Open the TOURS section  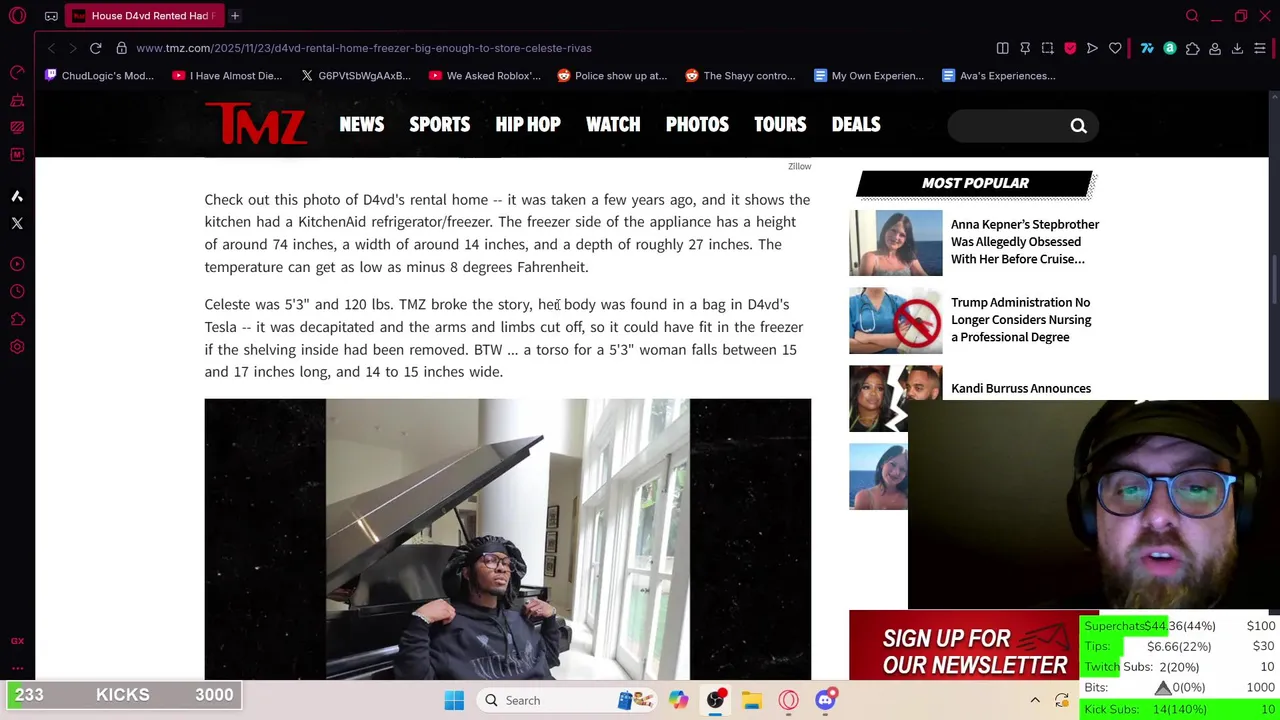[x=780, y=124]
